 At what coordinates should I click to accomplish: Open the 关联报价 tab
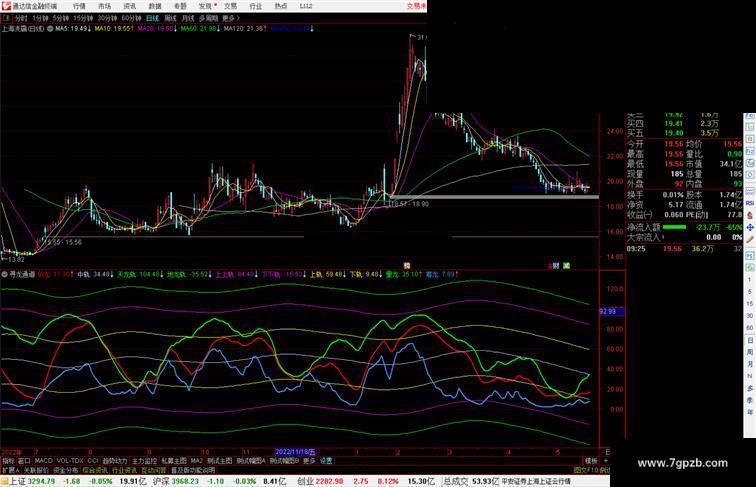pos(36,470)
